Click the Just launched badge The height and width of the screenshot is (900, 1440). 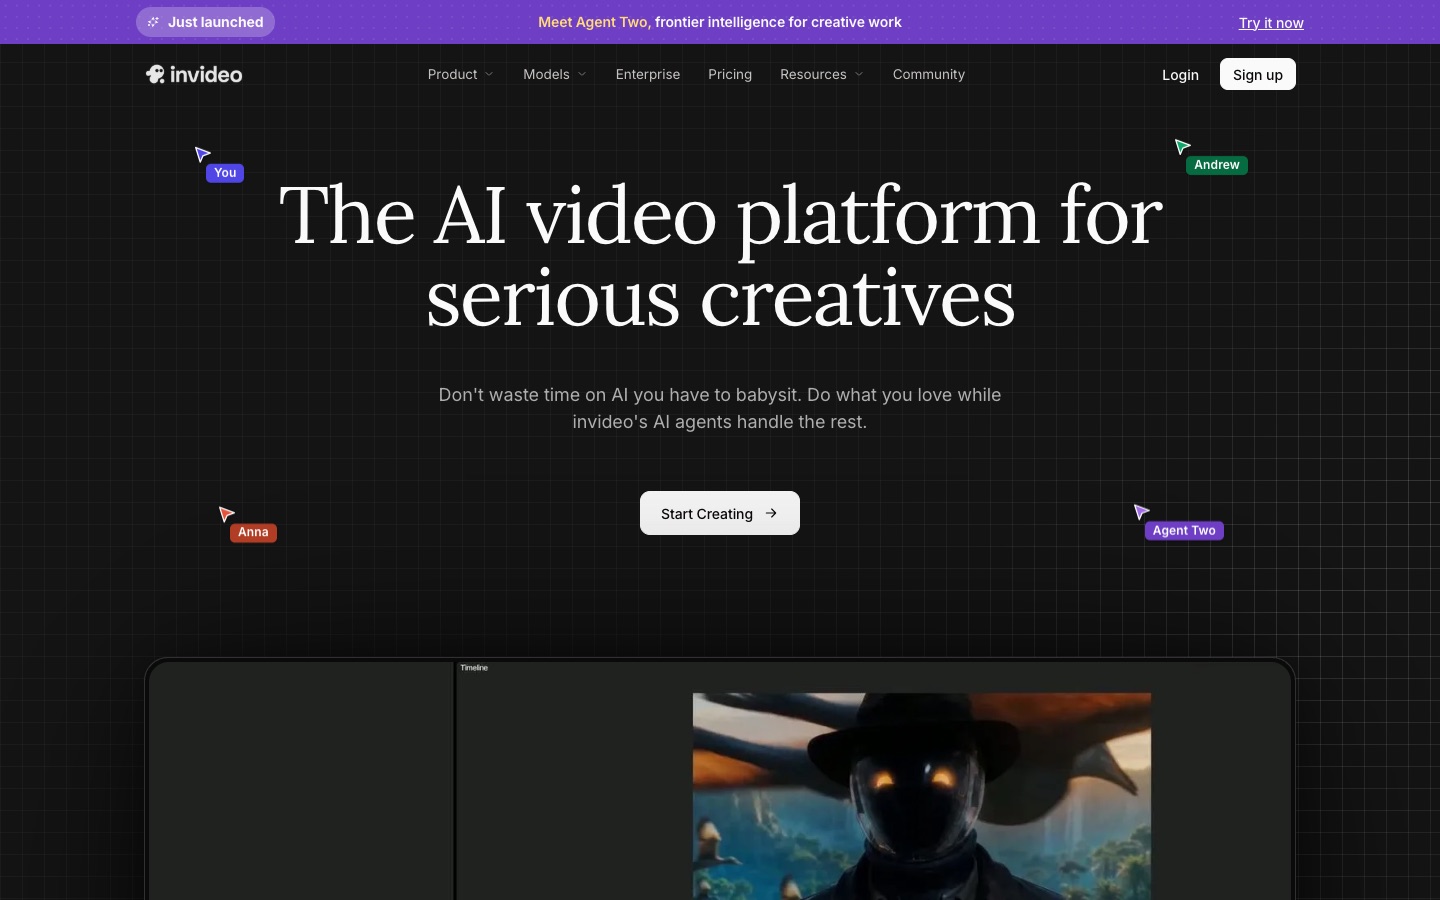point(205,22)
